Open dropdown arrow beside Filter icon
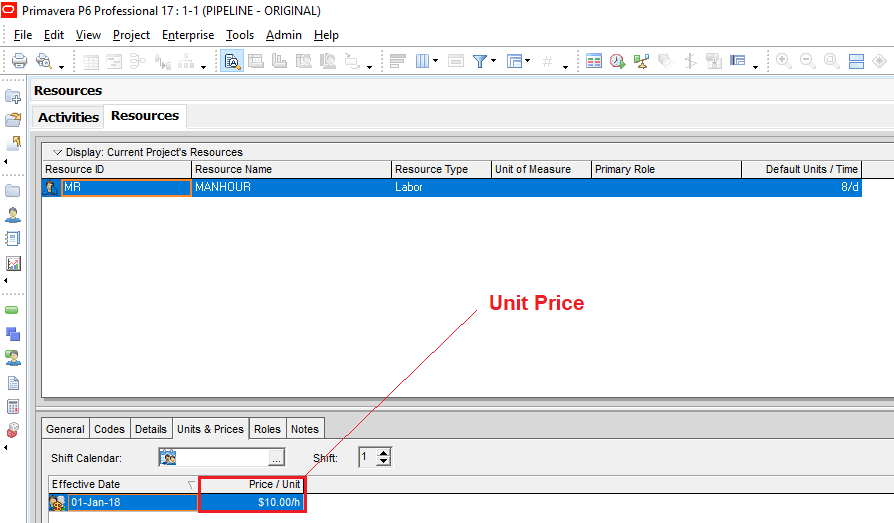Screen dimensions: 894x523 493,60
